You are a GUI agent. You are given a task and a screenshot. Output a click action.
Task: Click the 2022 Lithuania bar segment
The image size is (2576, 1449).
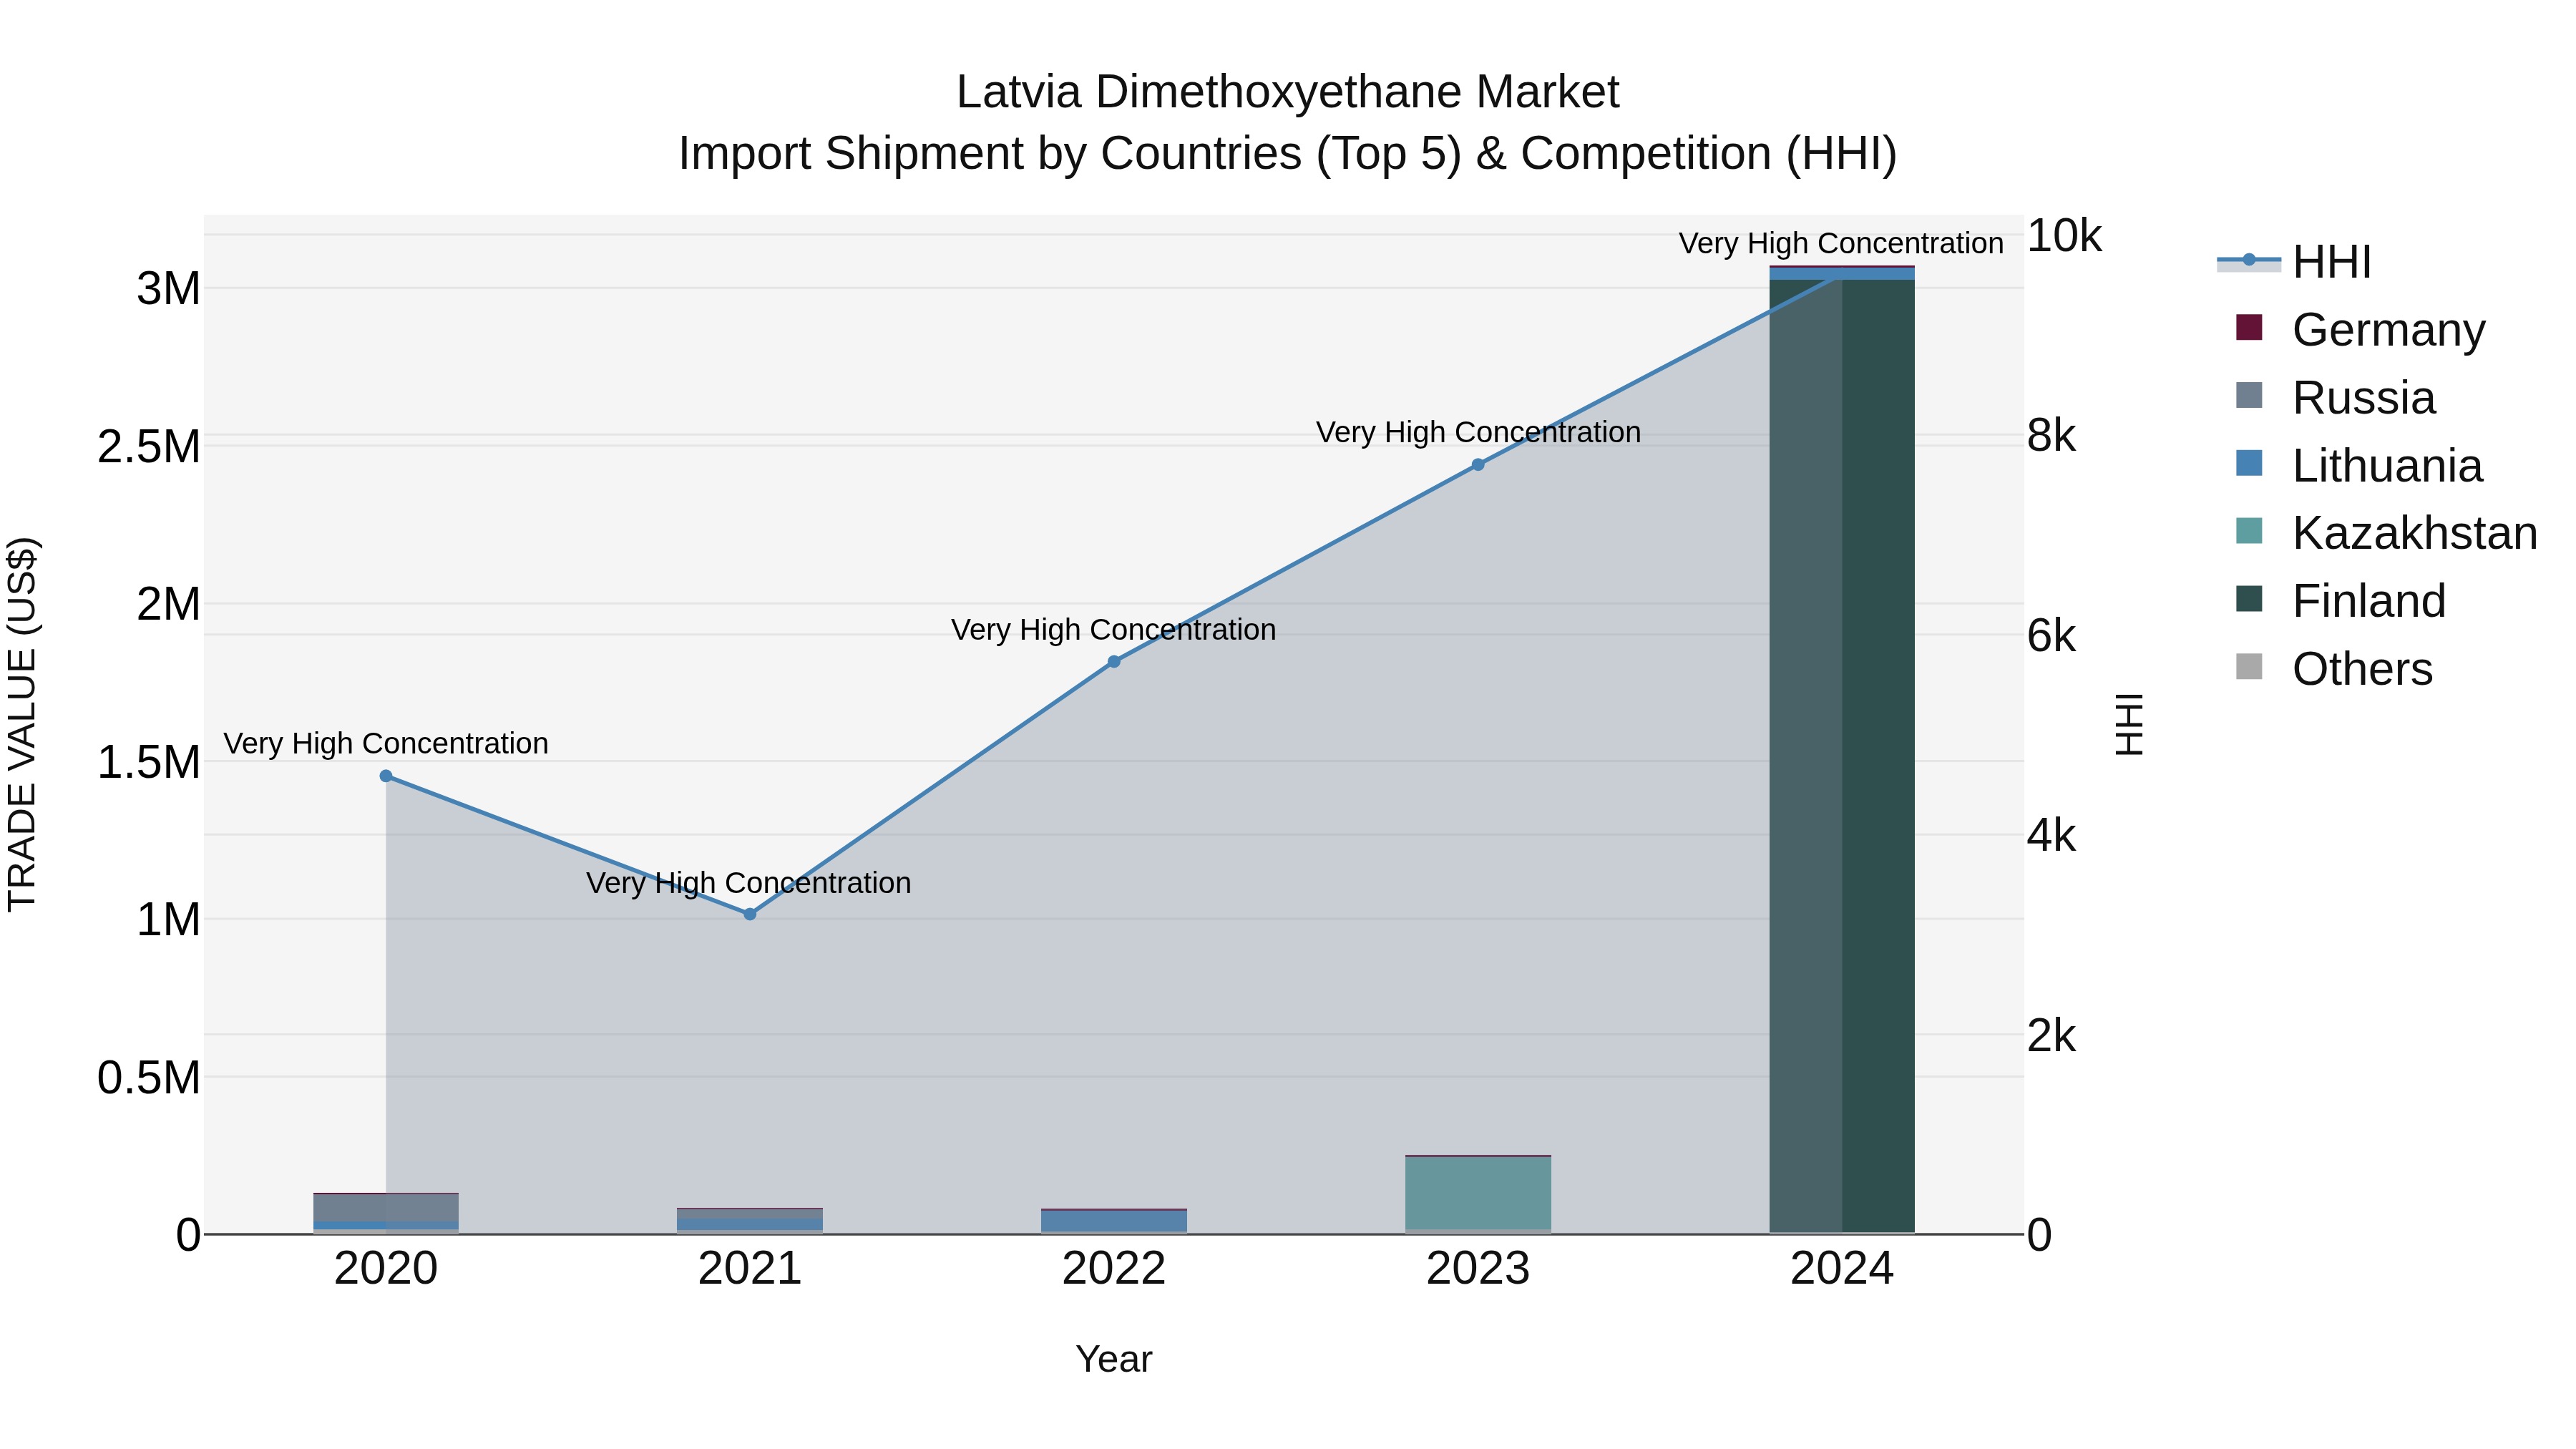(1114, 1221)
